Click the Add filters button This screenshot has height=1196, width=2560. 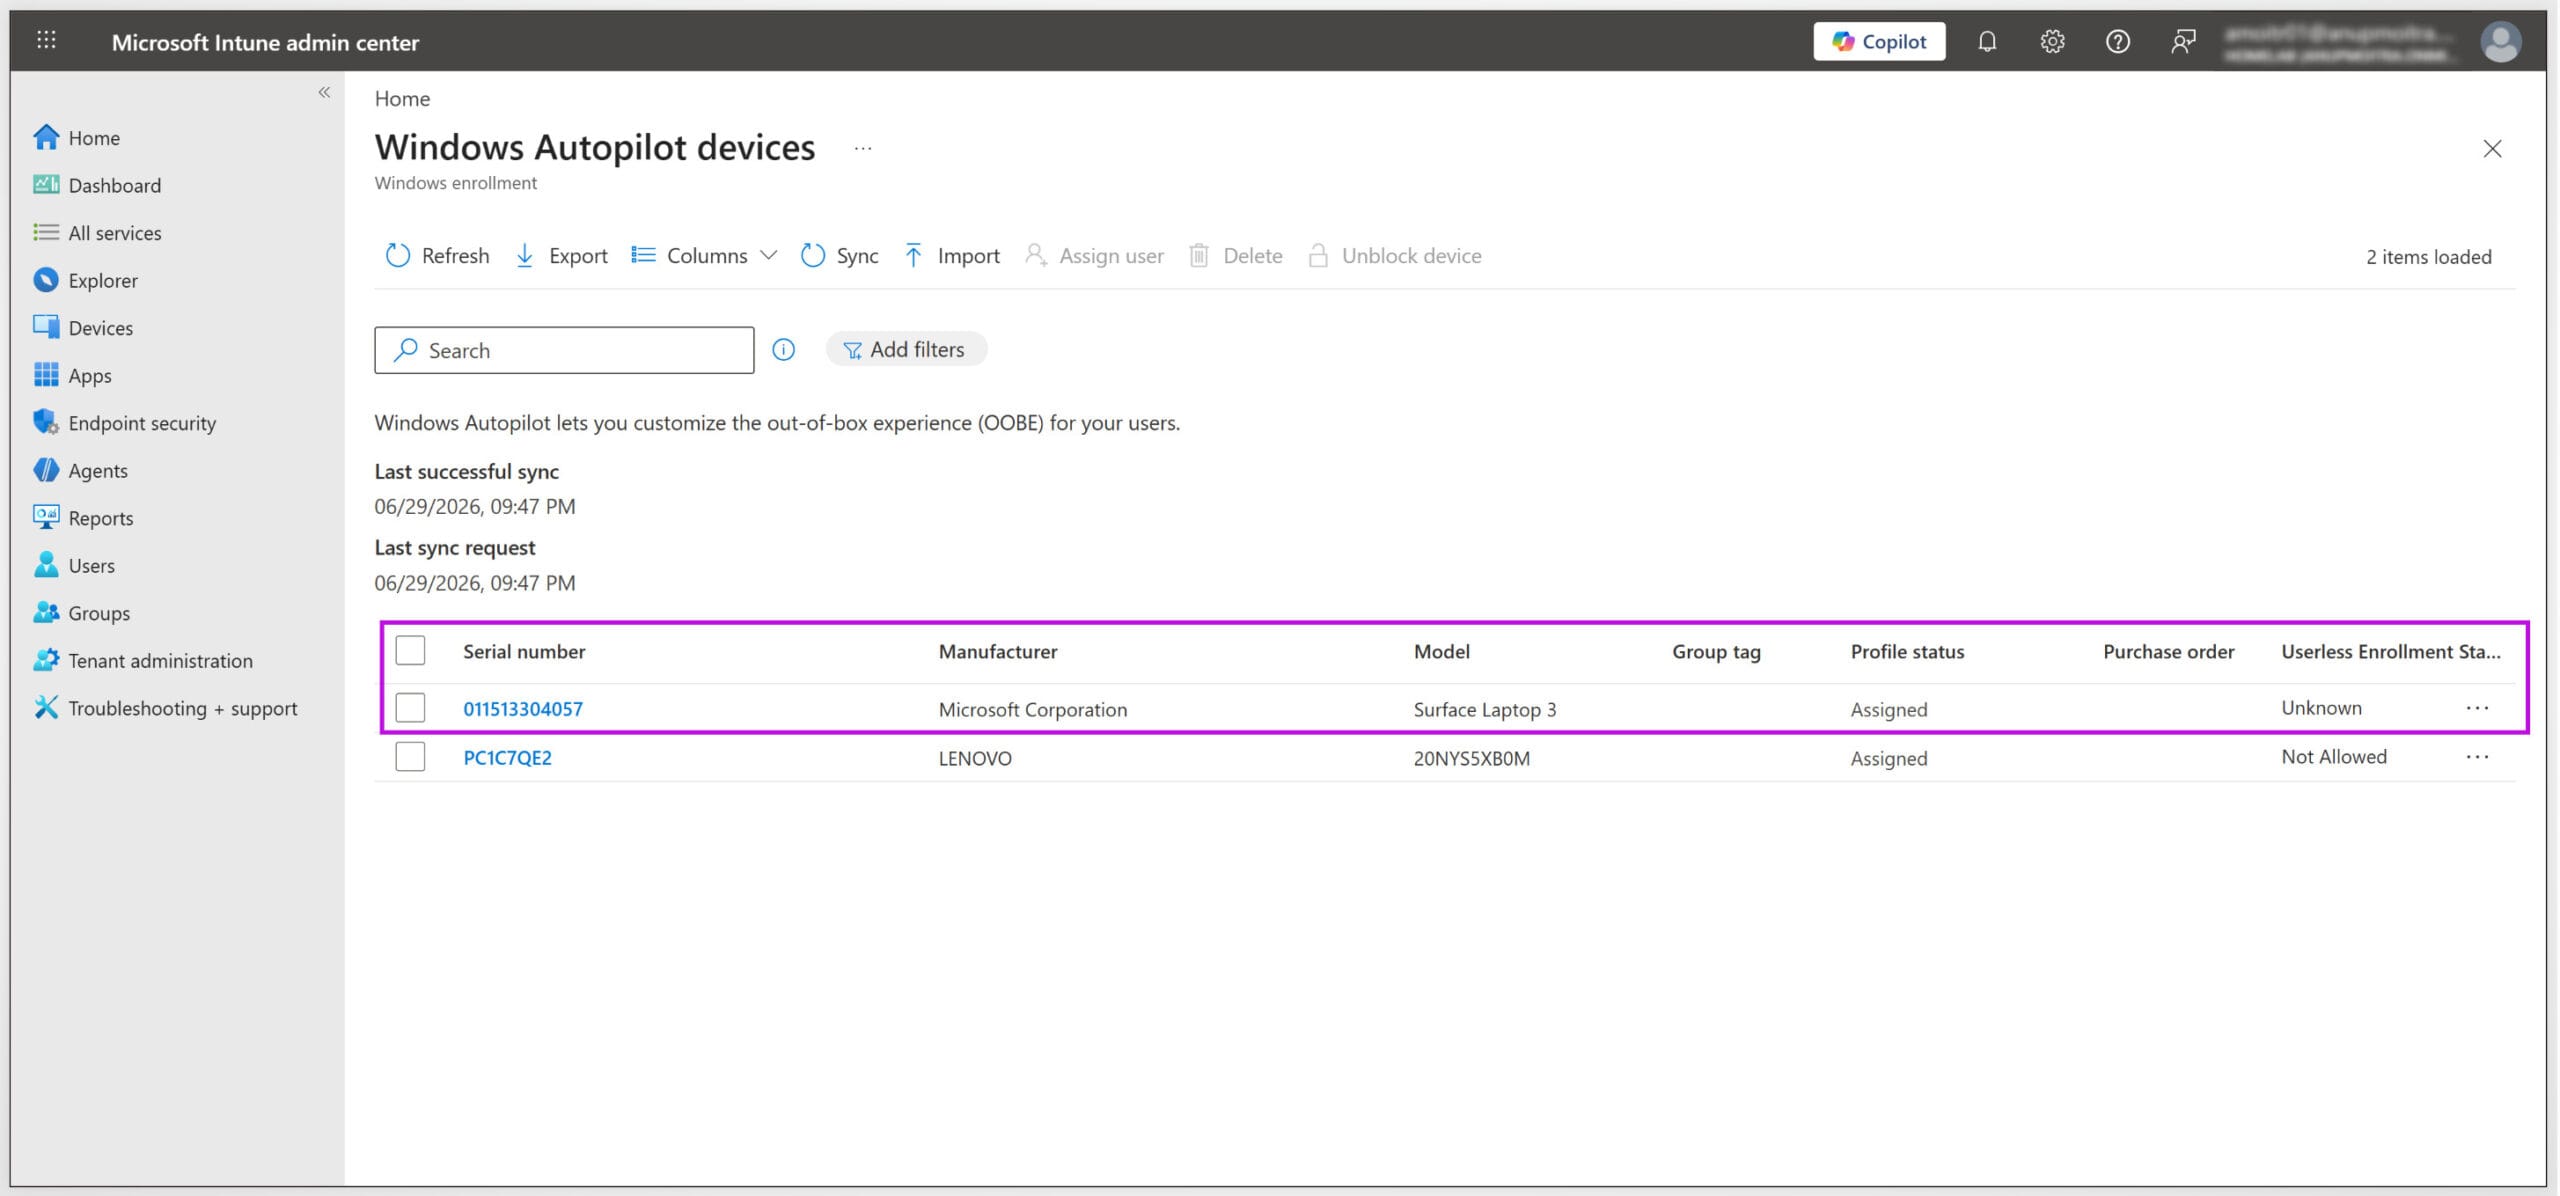tap(905, 349)
